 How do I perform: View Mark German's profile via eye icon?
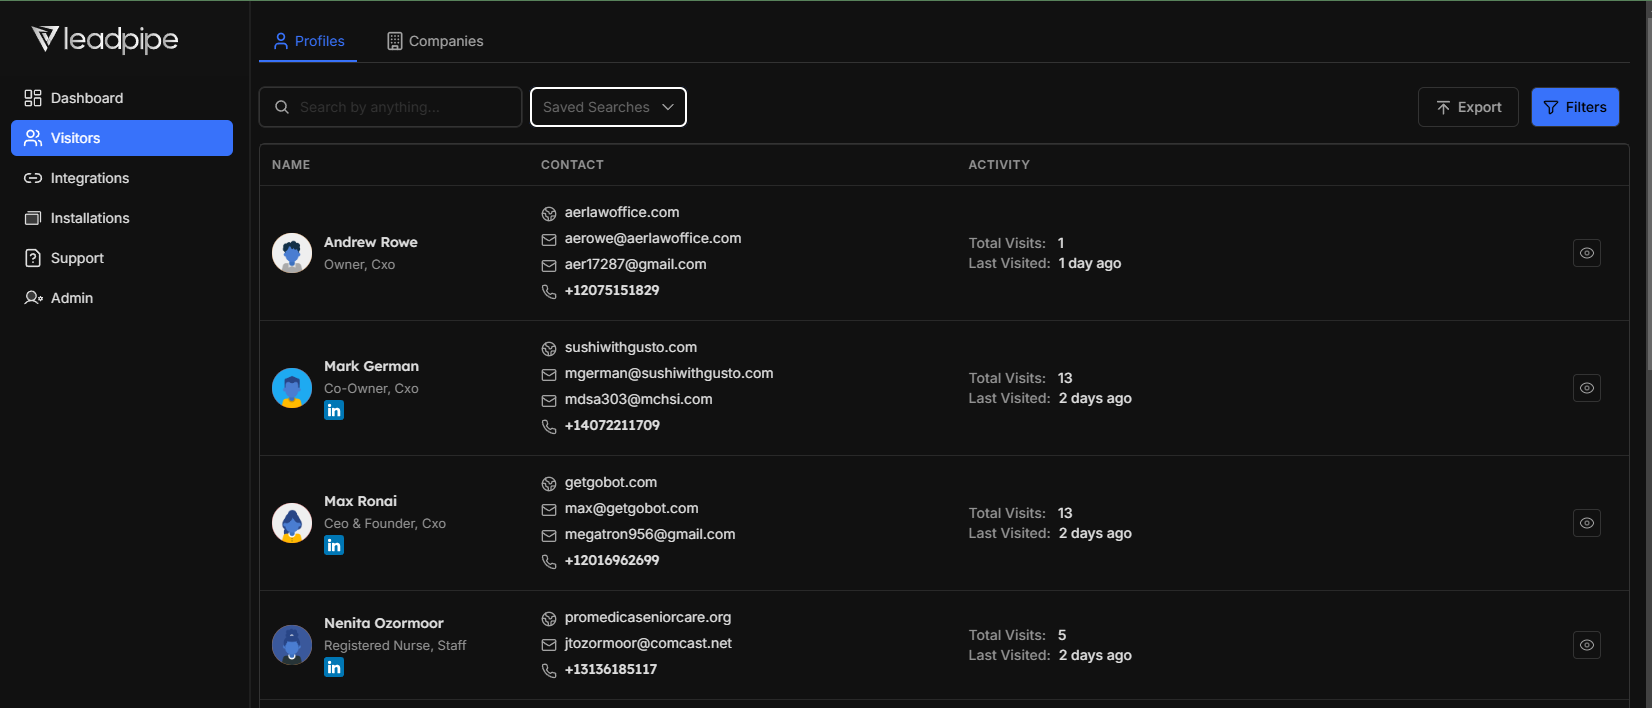tap(1587, 388)
